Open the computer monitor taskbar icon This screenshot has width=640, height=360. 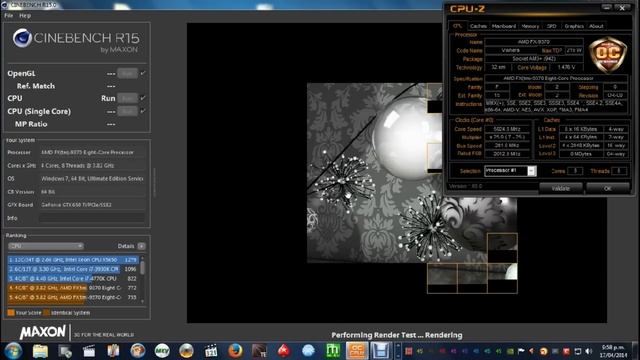(x=64, y=351)
